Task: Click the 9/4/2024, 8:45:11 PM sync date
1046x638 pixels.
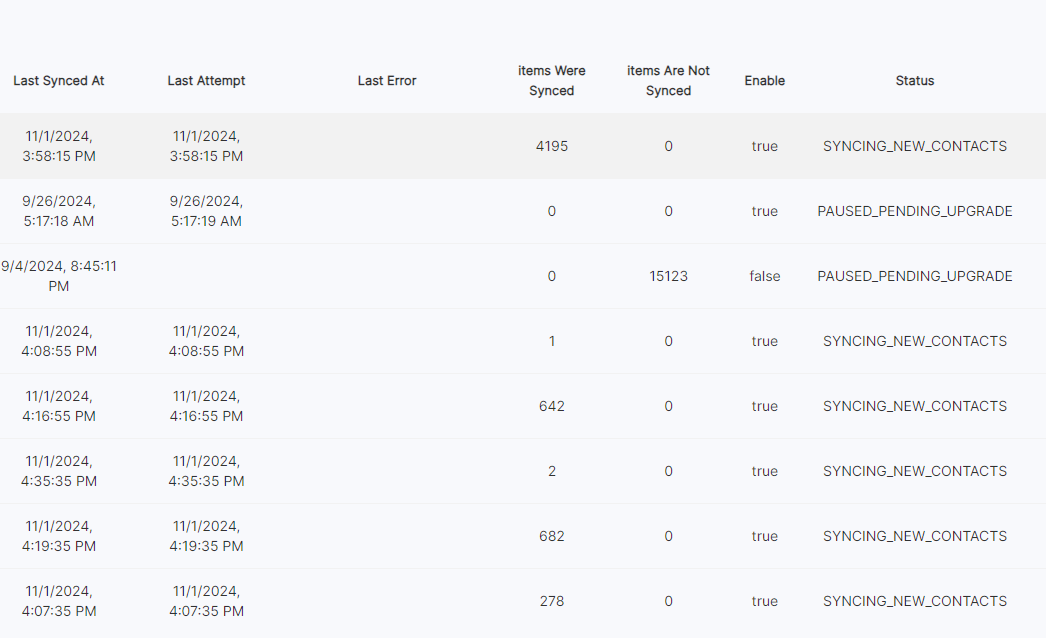Action: 59,276
